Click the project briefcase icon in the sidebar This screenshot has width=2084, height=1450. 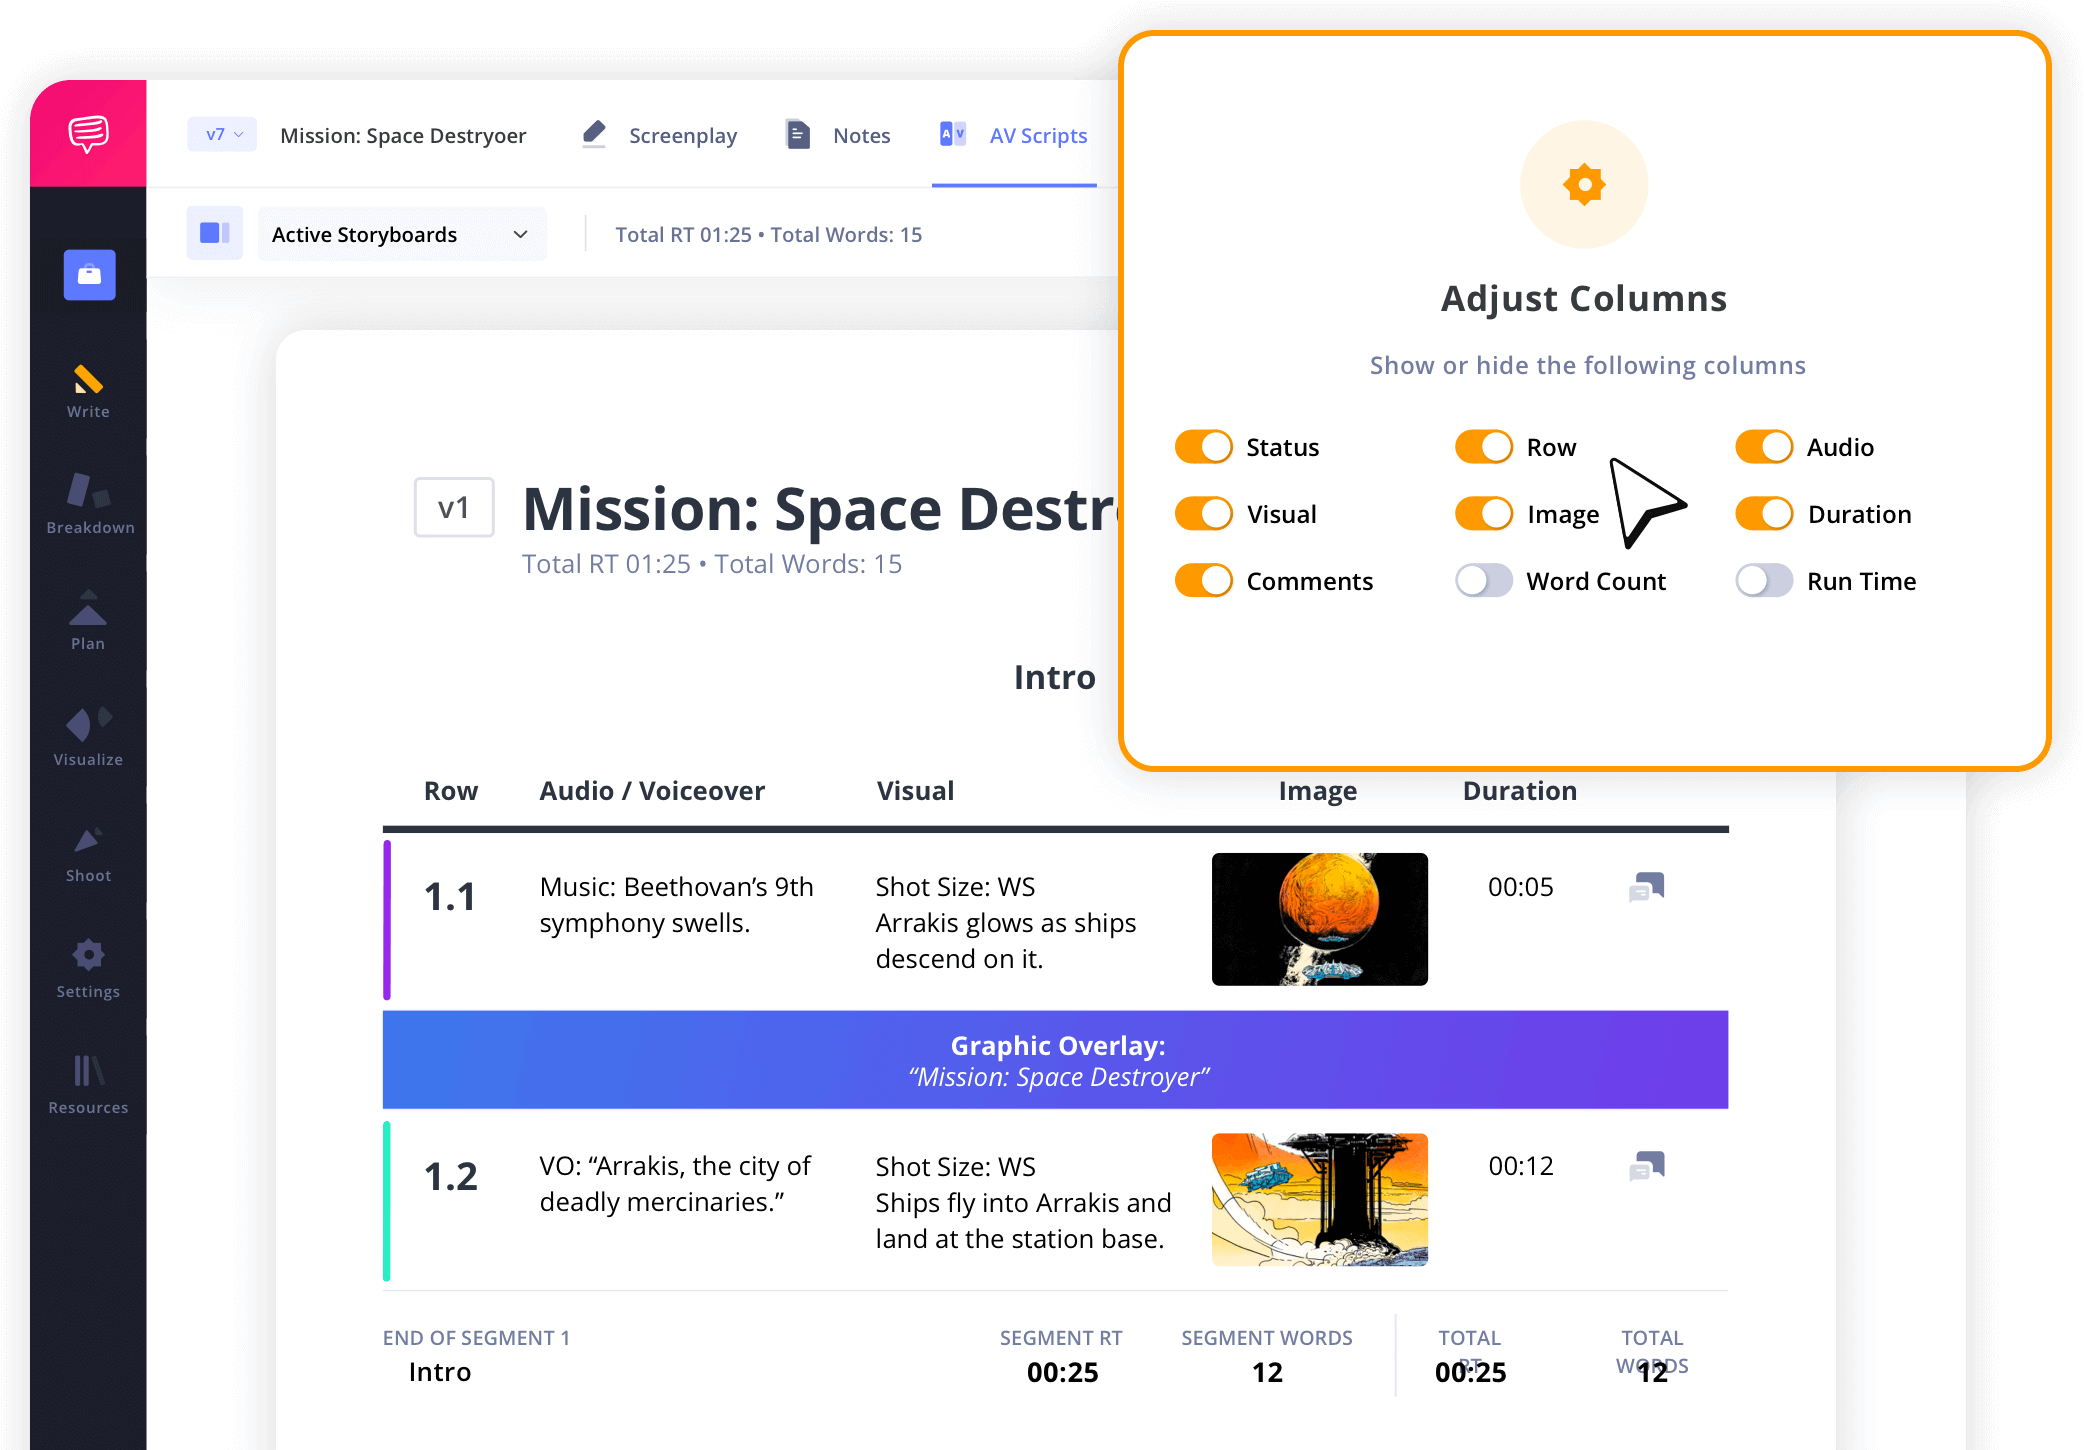pos(88,275)
